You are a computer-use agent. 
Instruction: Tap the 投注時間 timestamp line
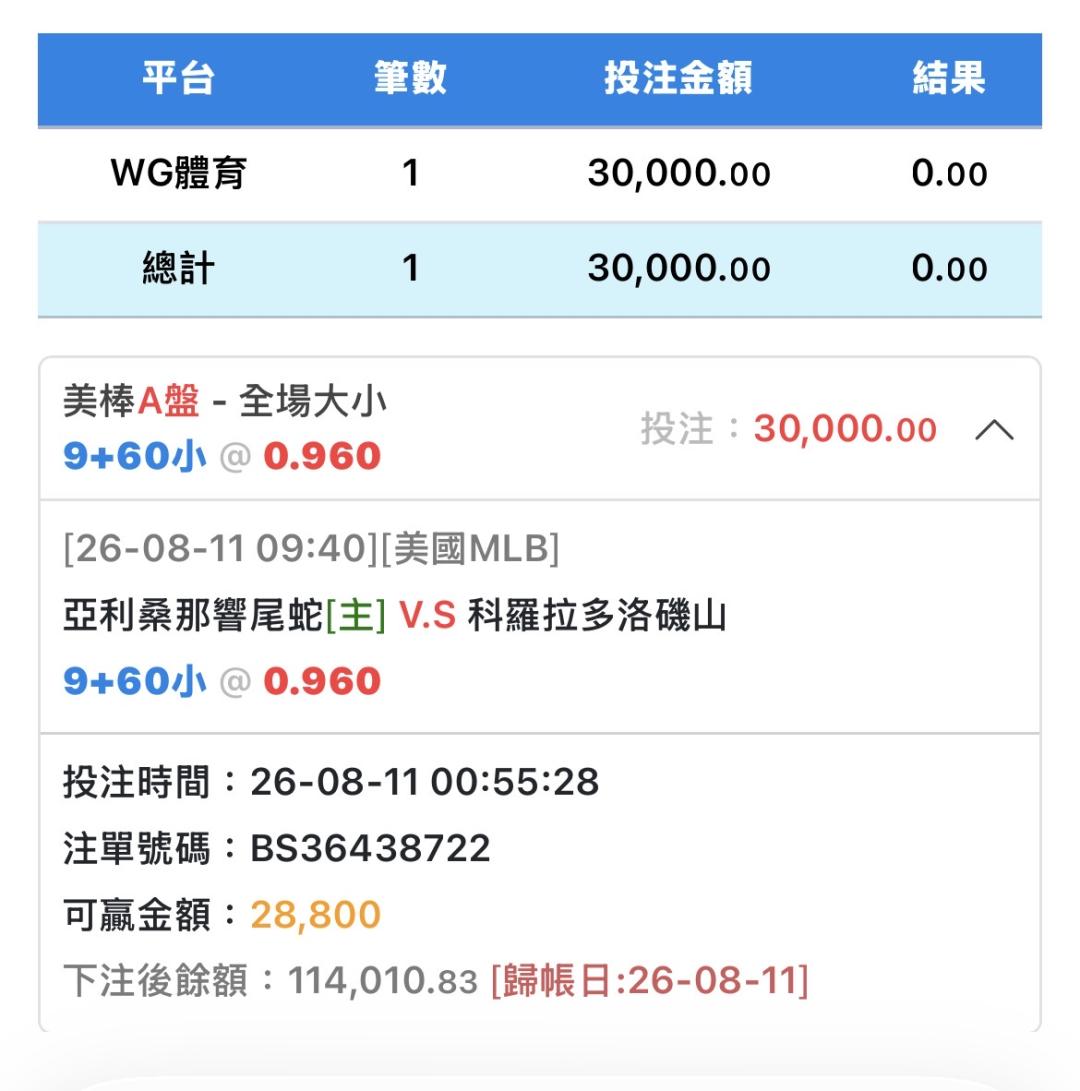331,781
